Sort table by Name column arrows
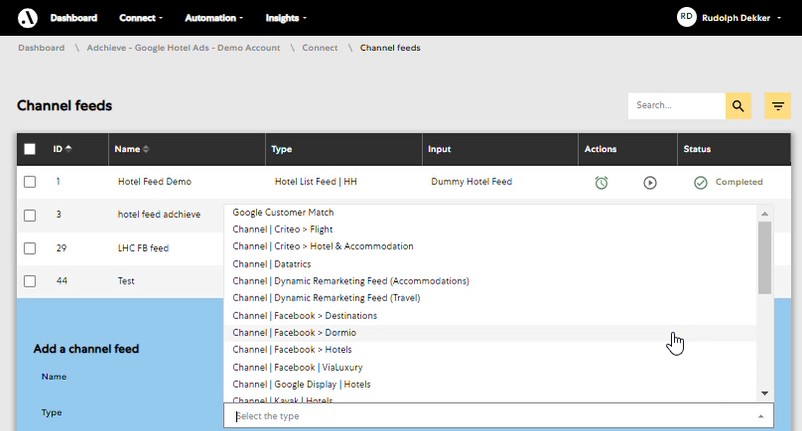Viewport: 802px width, 431px height. point(146,149)
